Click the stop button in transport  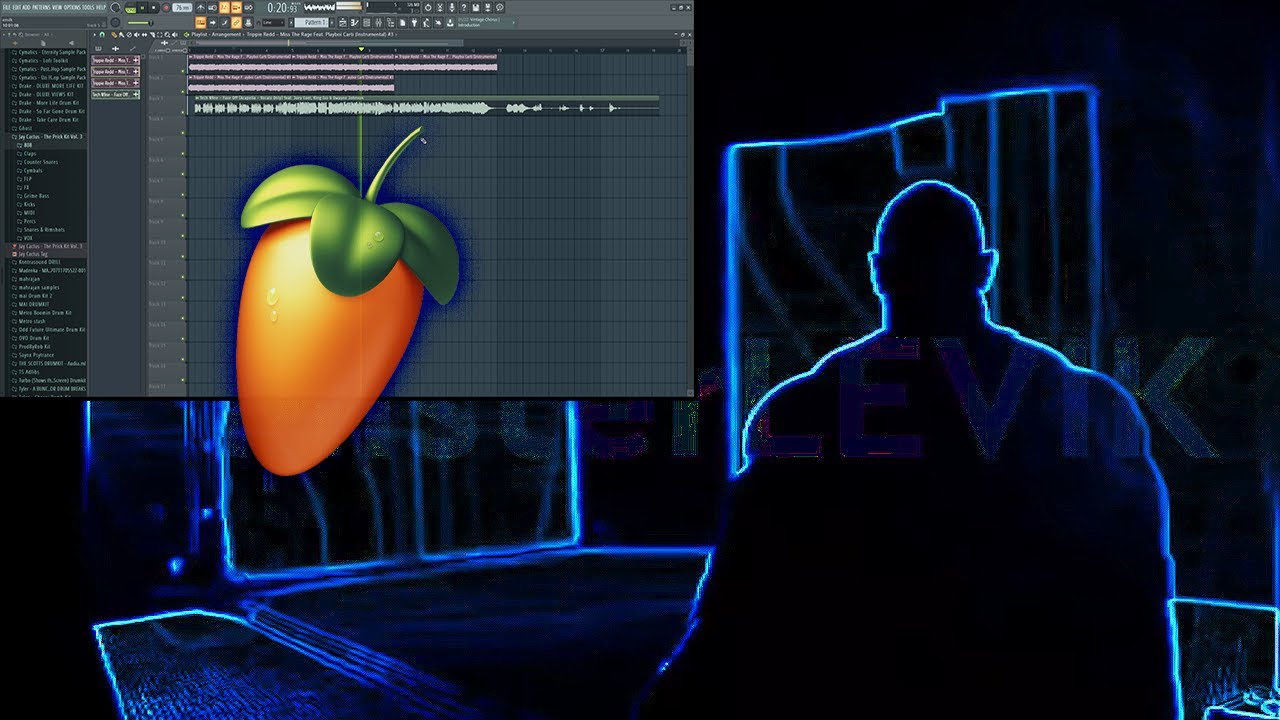pyautogui.click(x=153, y=8)
